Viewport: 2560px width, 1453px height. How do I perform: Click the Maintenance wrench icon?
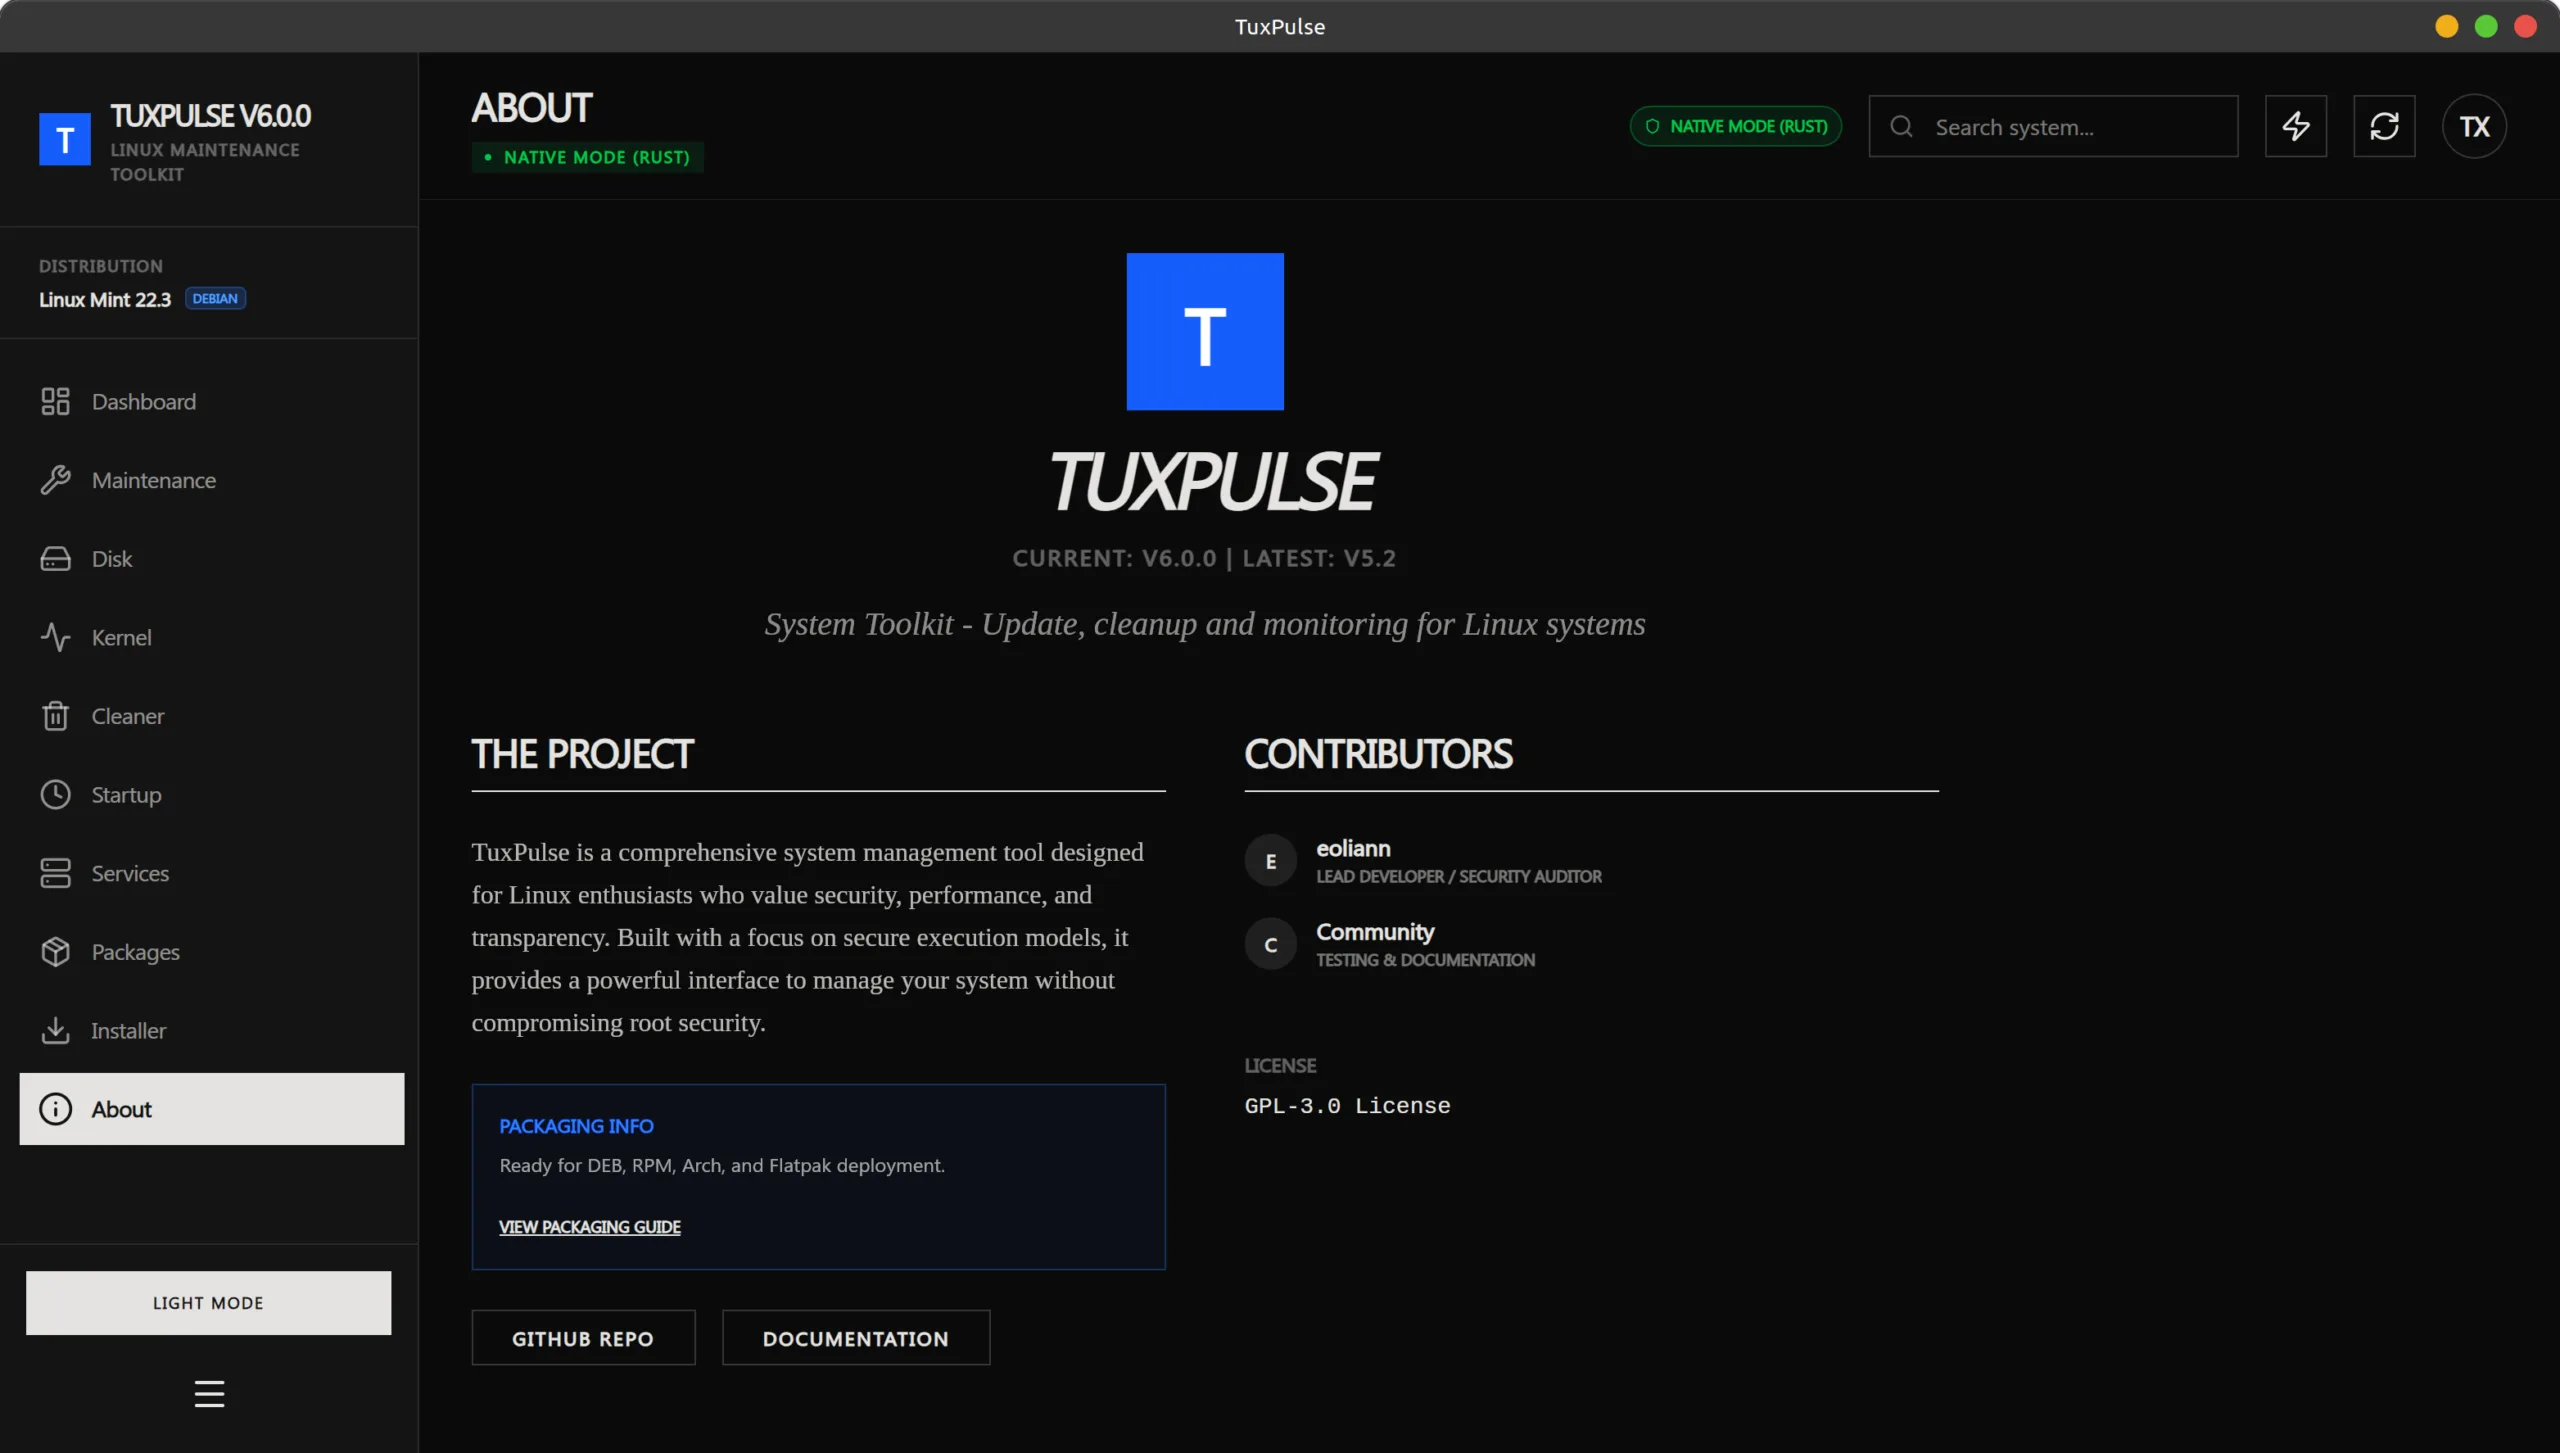55,480
